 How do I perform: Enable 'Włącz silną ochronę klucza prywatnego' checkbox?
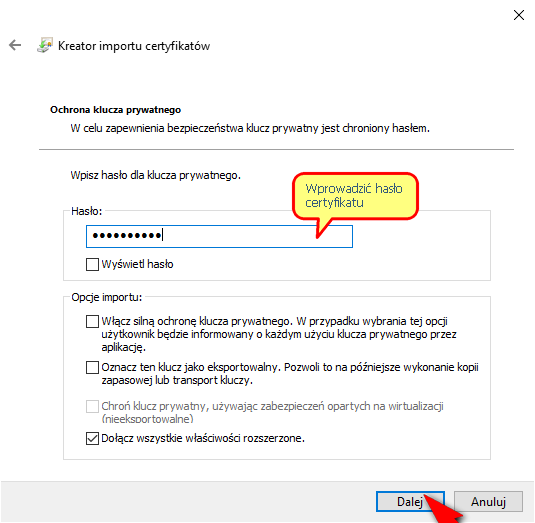click(92, 321)
